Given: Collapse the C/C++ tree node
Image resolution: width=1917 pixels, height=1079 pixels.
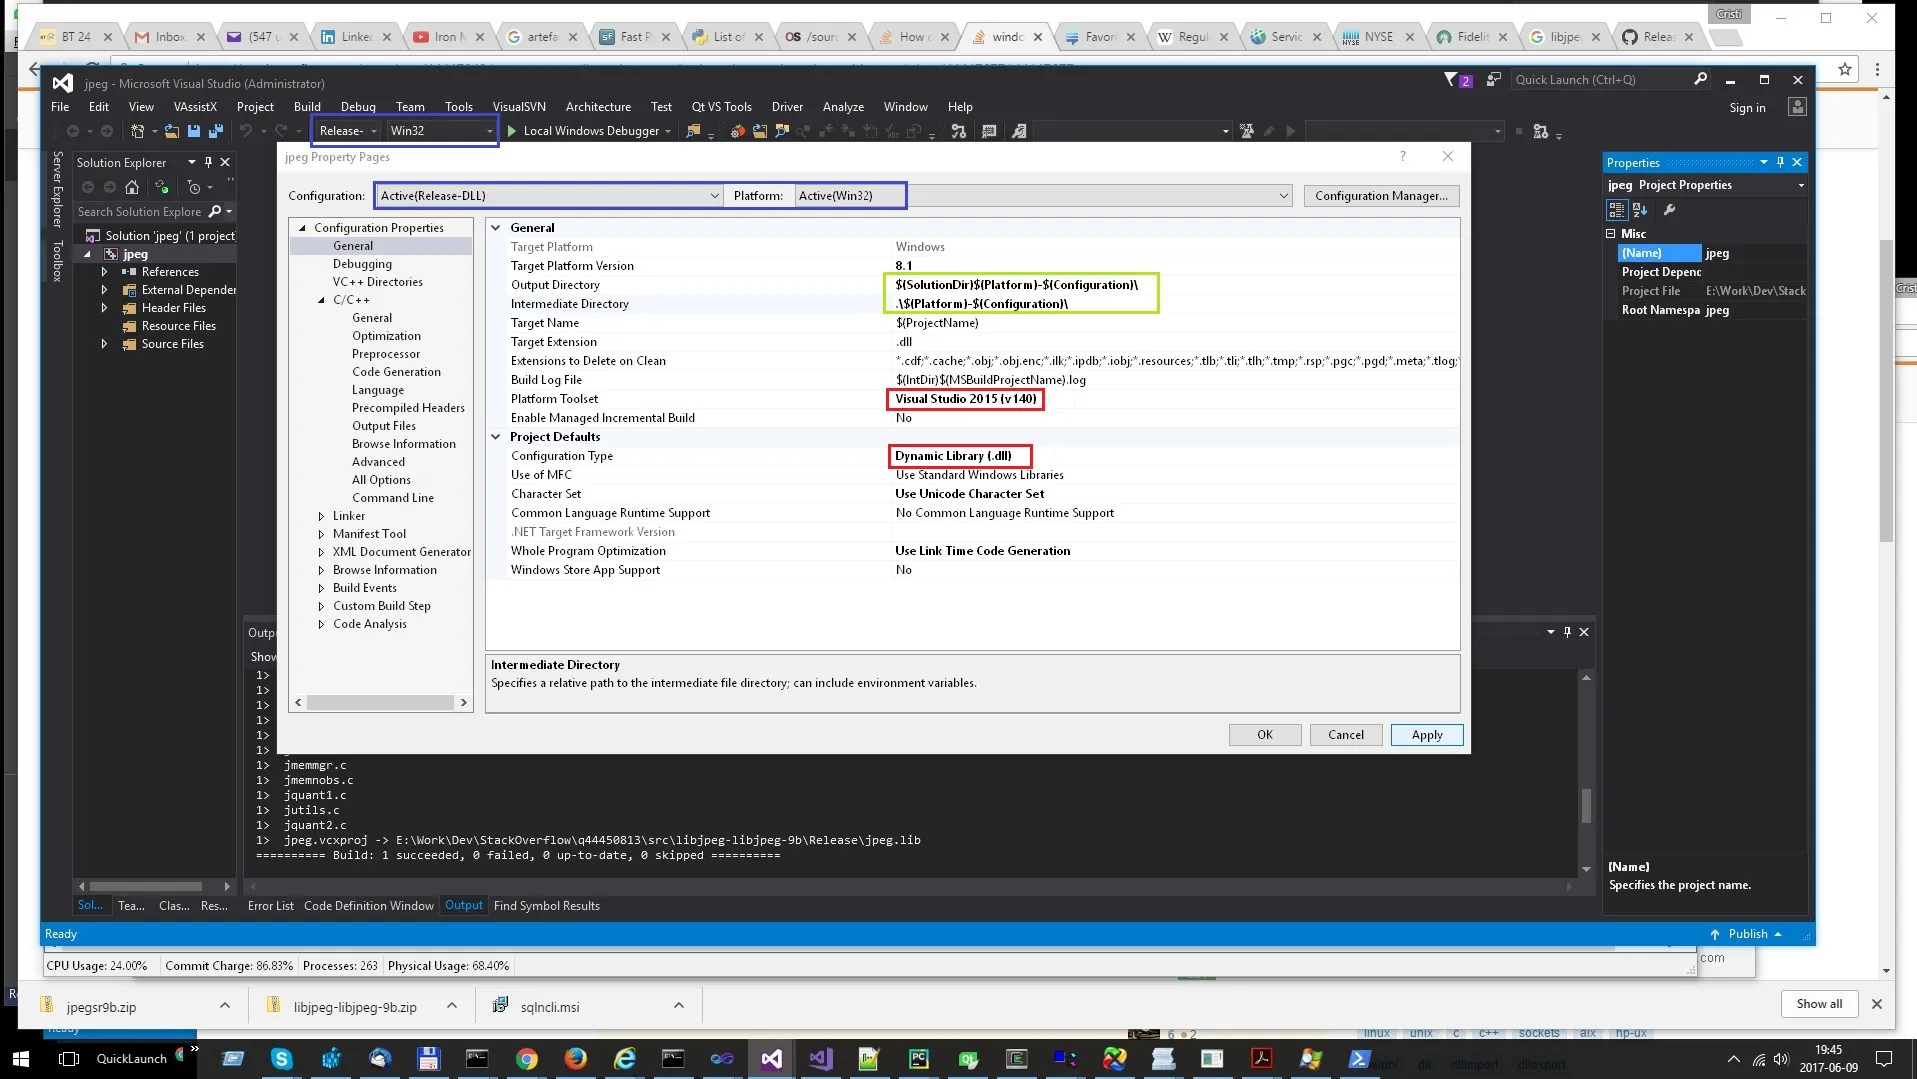Looking at the screenshot, I should (321, 300).
